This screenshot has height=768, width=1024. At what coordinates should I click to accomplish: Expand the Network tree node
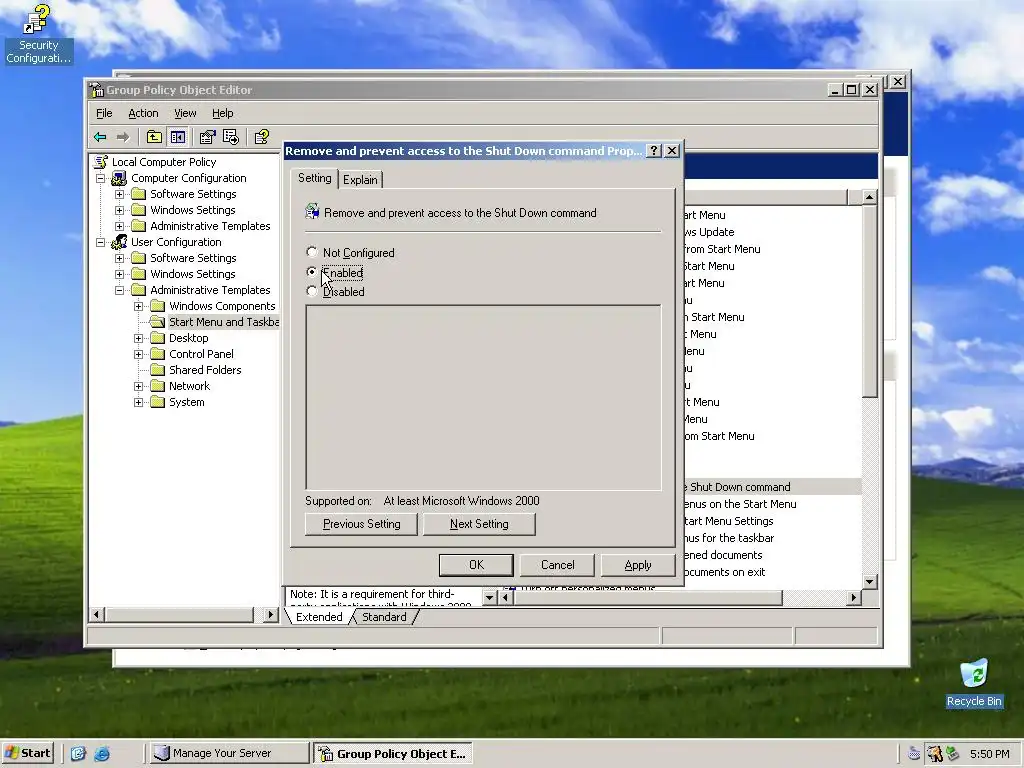138,386
